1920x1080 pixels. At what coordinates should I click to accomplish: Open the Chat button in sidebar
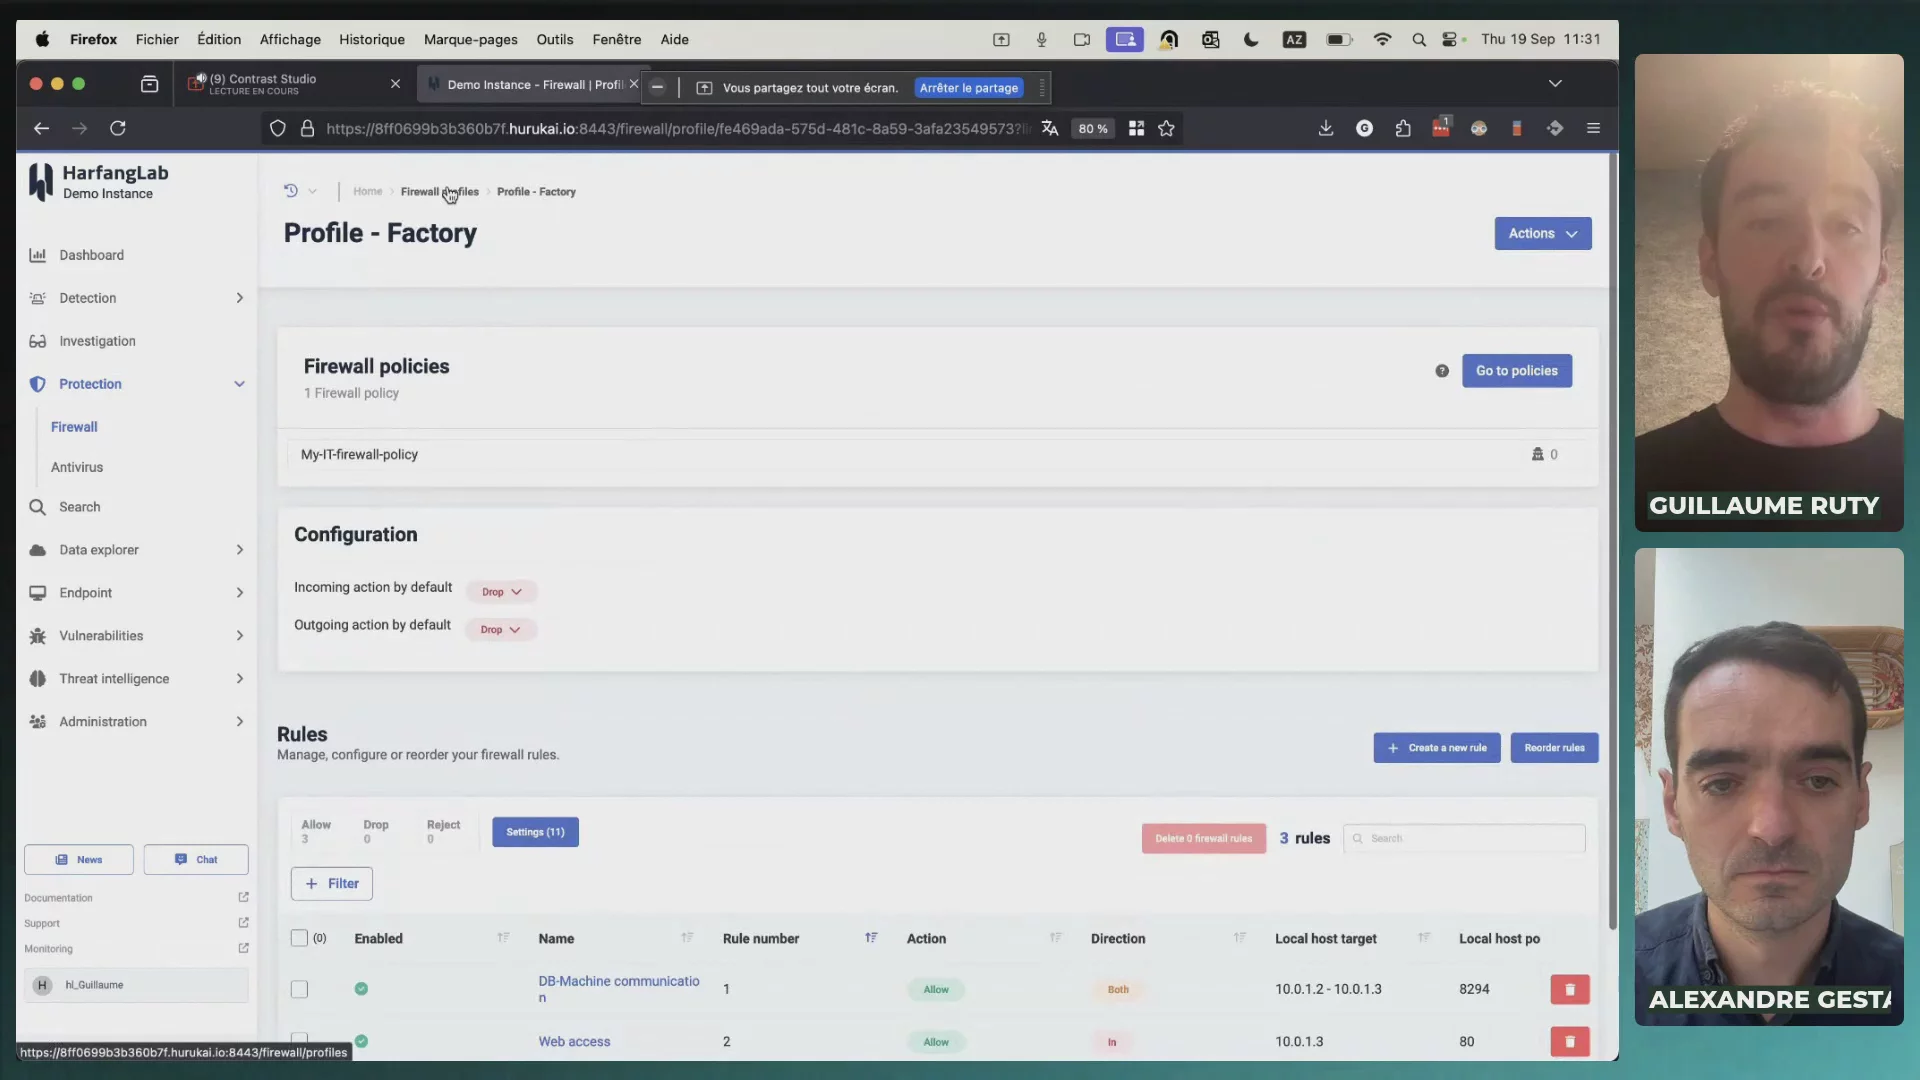point(196,860)
